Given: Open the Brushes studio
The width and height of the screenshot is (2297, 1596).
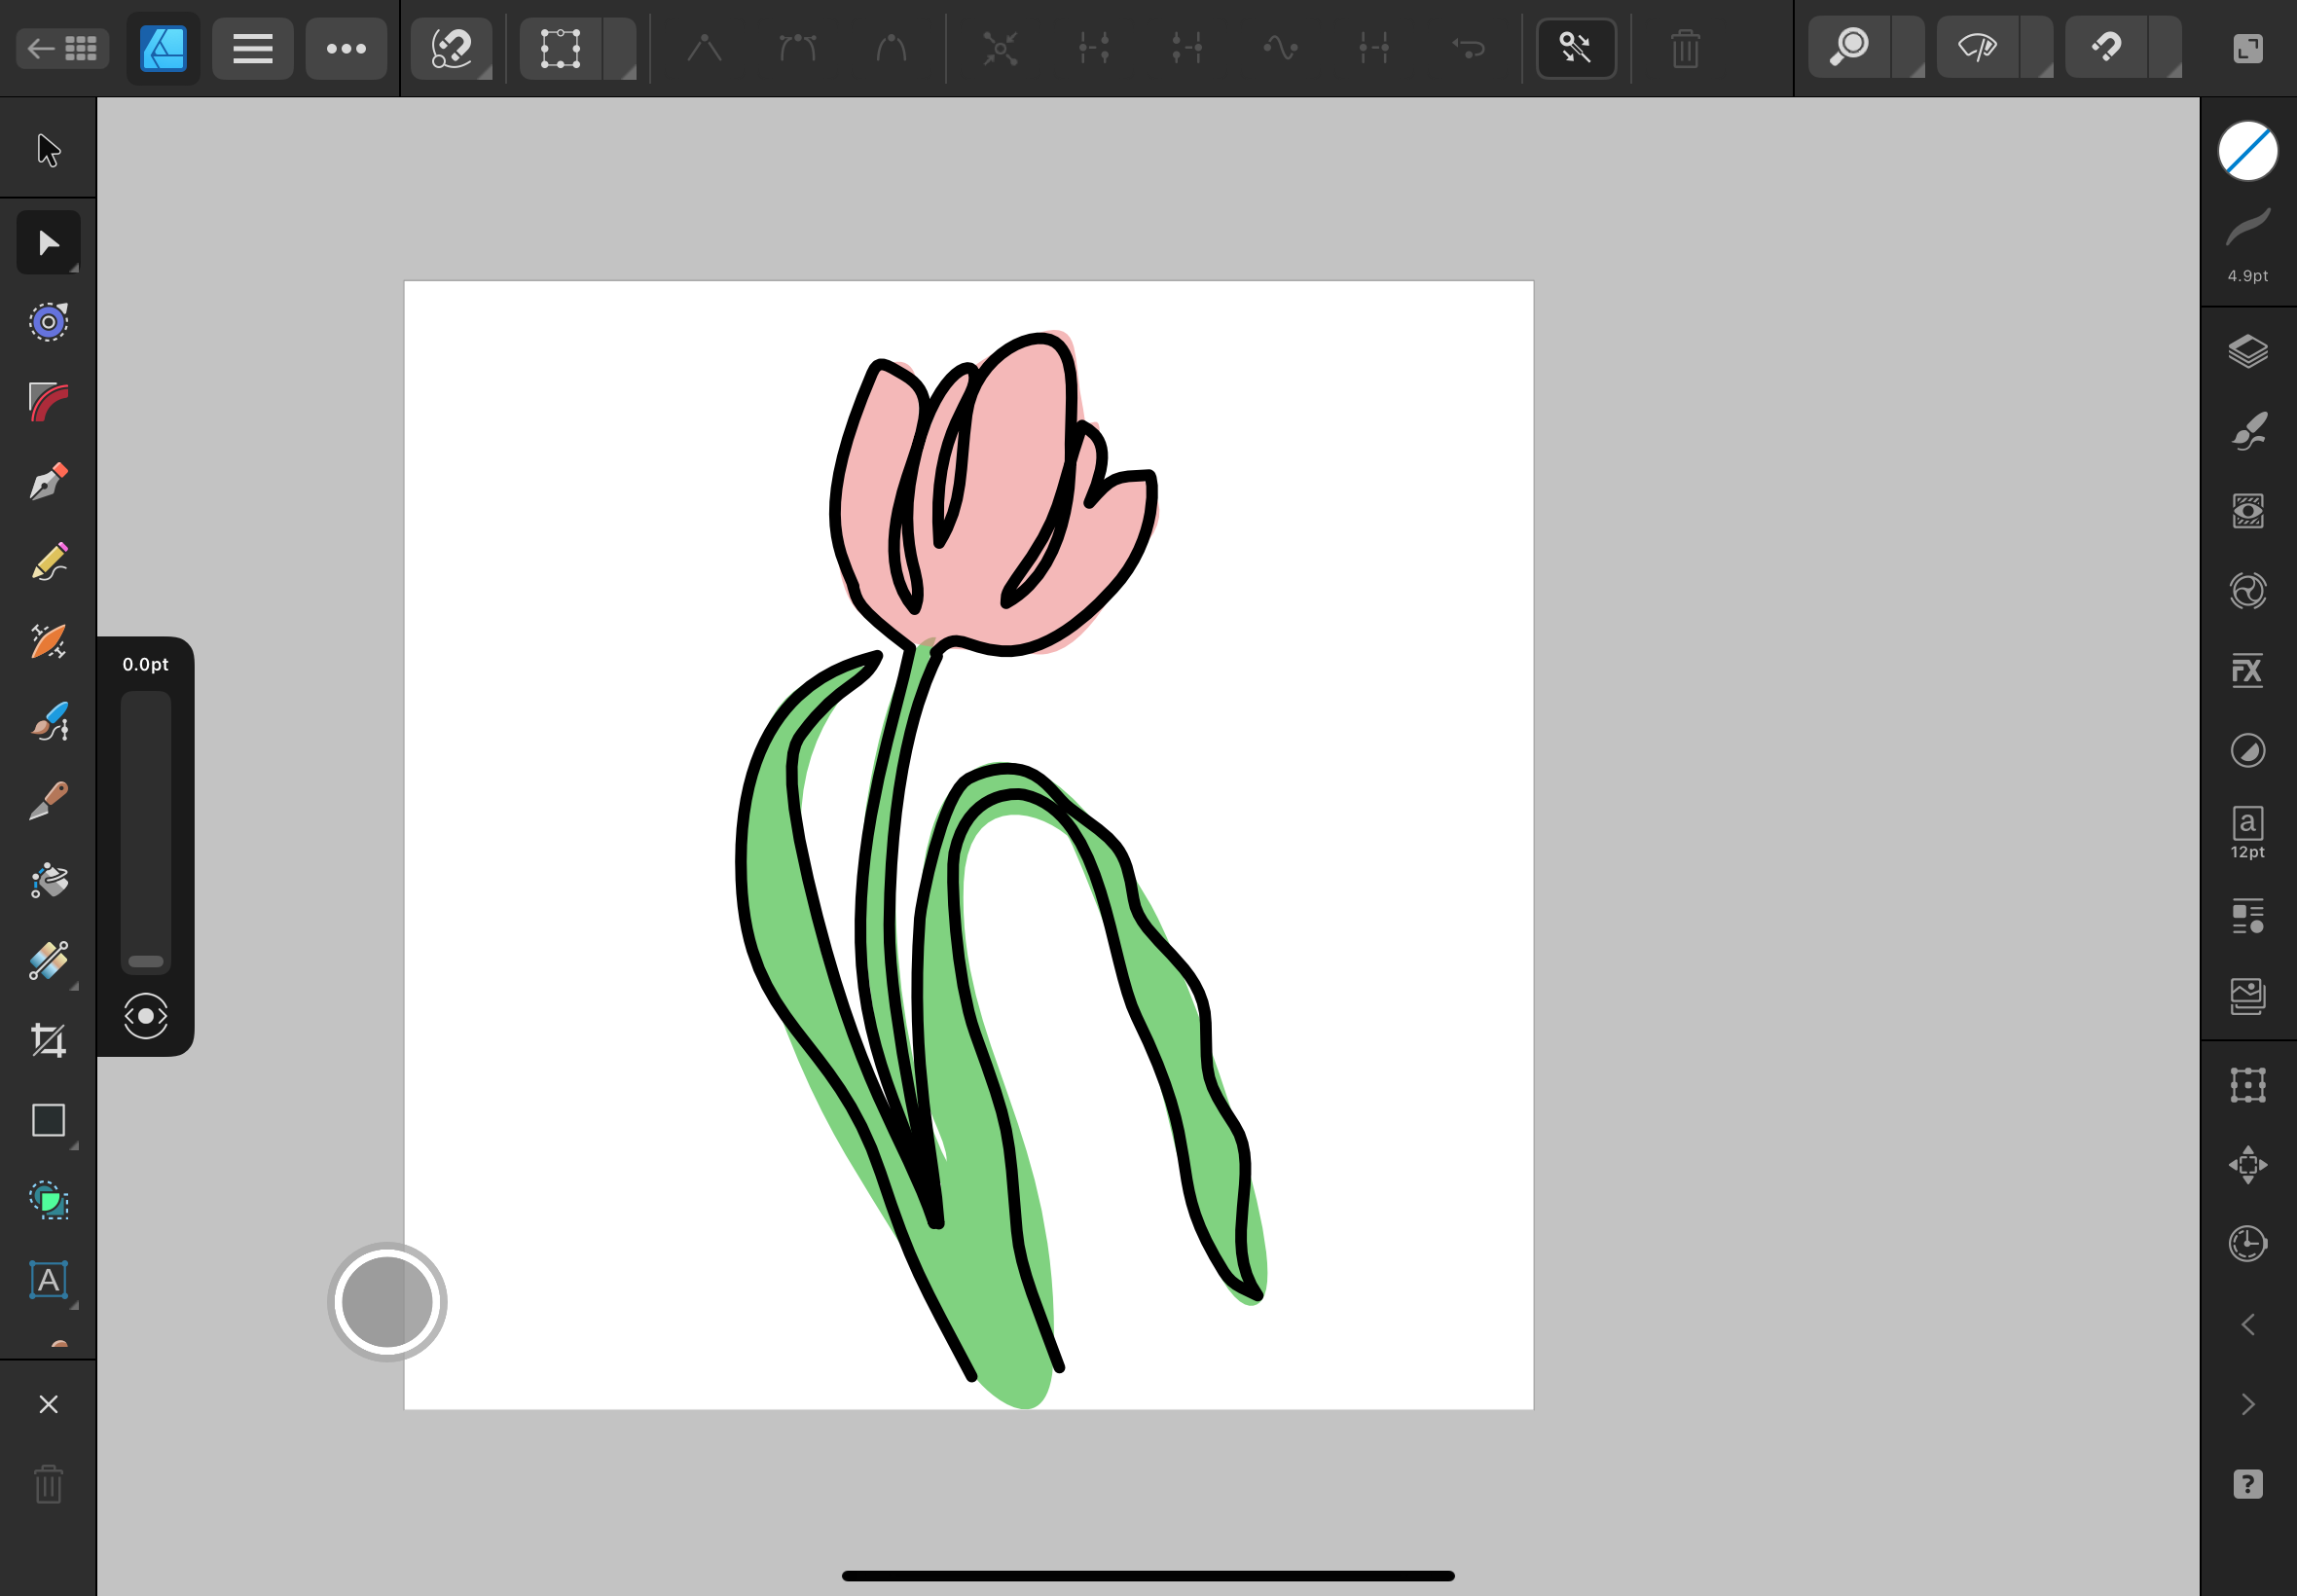Looking at the screenshot, I should (2248, 431).
